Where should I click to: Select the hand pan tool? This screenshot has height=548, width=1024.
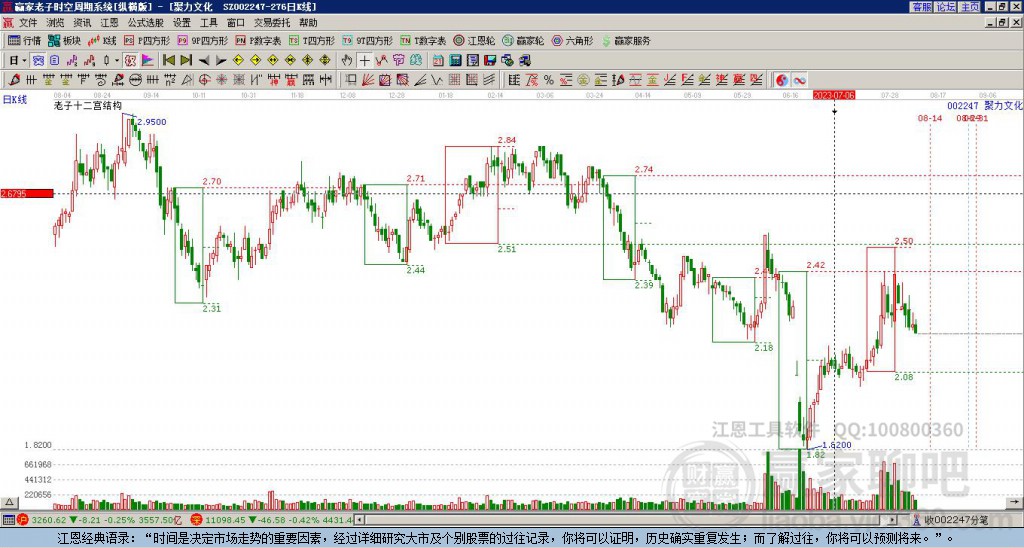tap(347, 61)
